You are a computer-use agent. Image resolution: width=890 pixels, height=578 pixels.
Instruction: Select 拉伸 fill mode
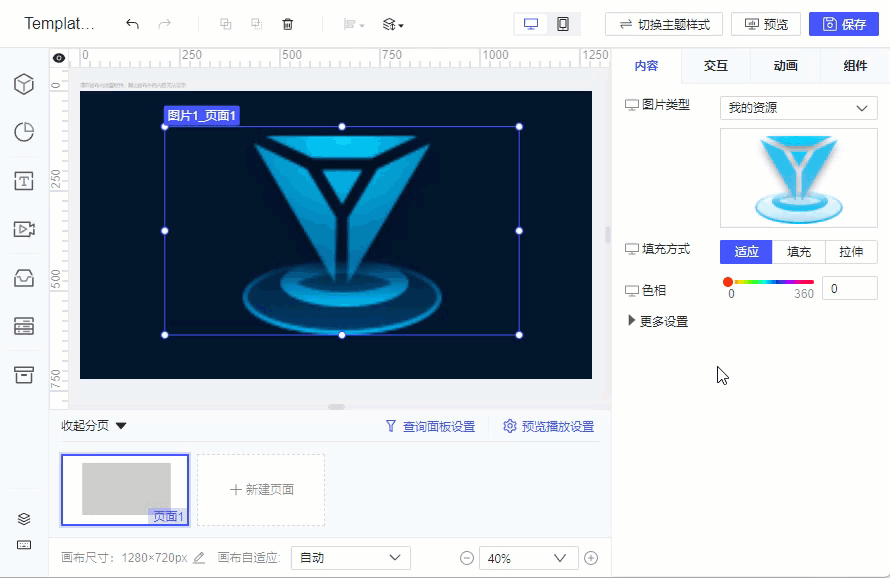click(x=851, y=252)
